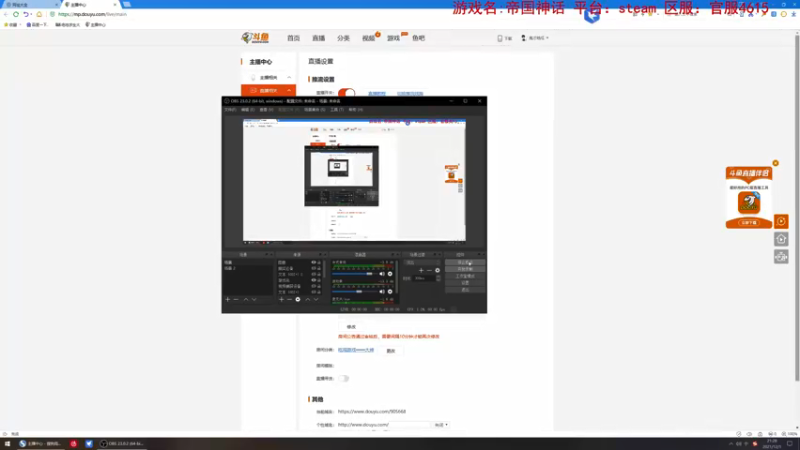Open the blue room category link
The height and width of the screenshot is (450, 800).
(356, 350)
